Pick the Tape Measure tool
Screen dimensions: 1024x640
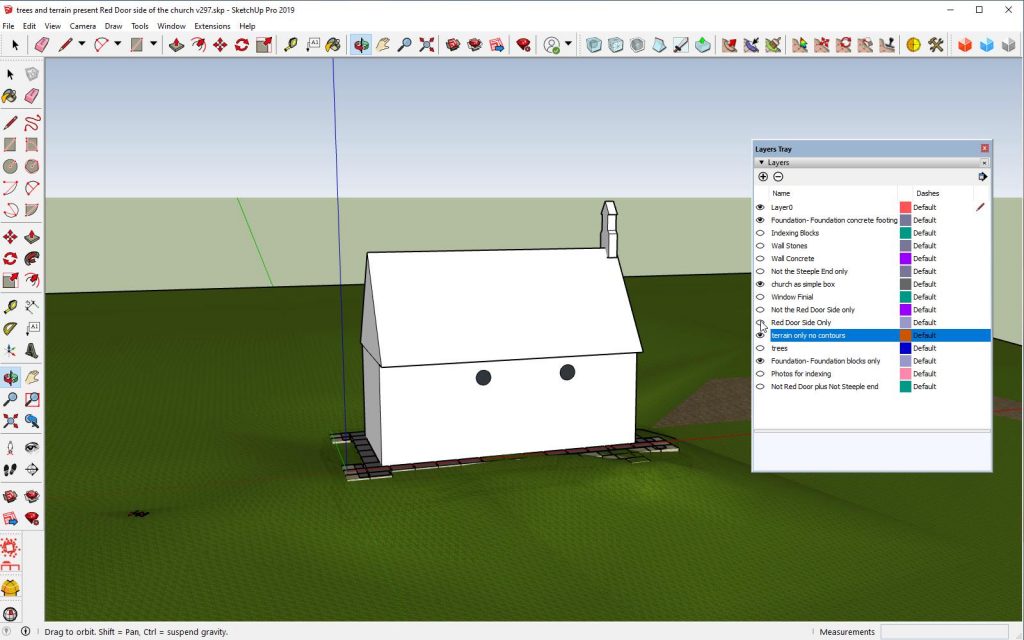point(291,45)
